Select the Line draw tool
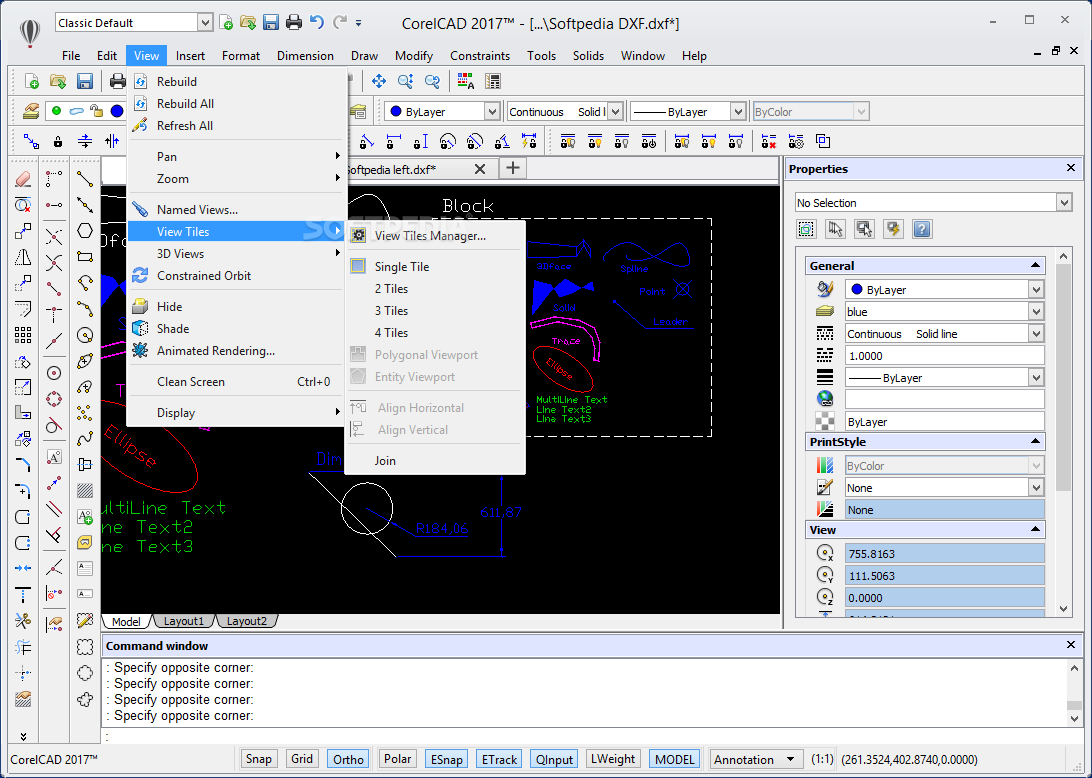Viewport: 1092px width, 778px height. tap(85, 179)
